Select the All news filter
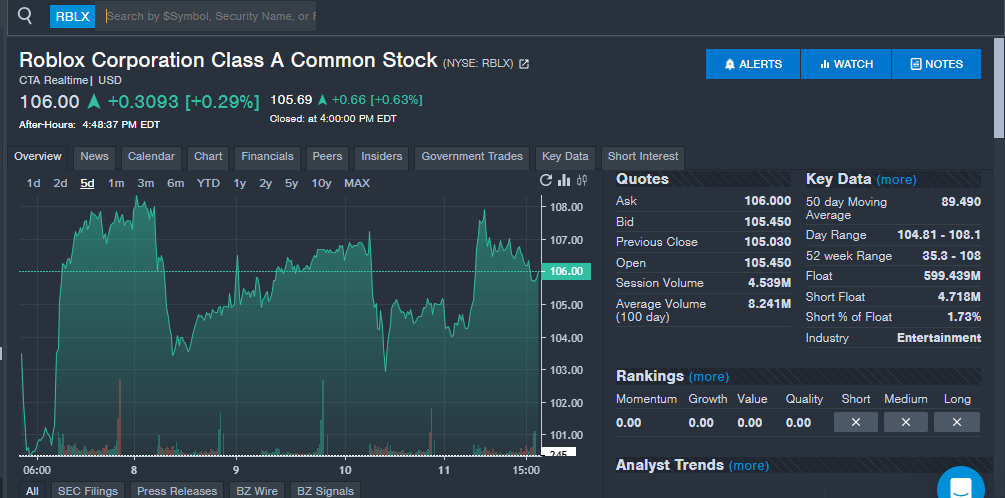The width and height of the screenshot is (1005, 498). pyautogui.click(x=32, y=490)
